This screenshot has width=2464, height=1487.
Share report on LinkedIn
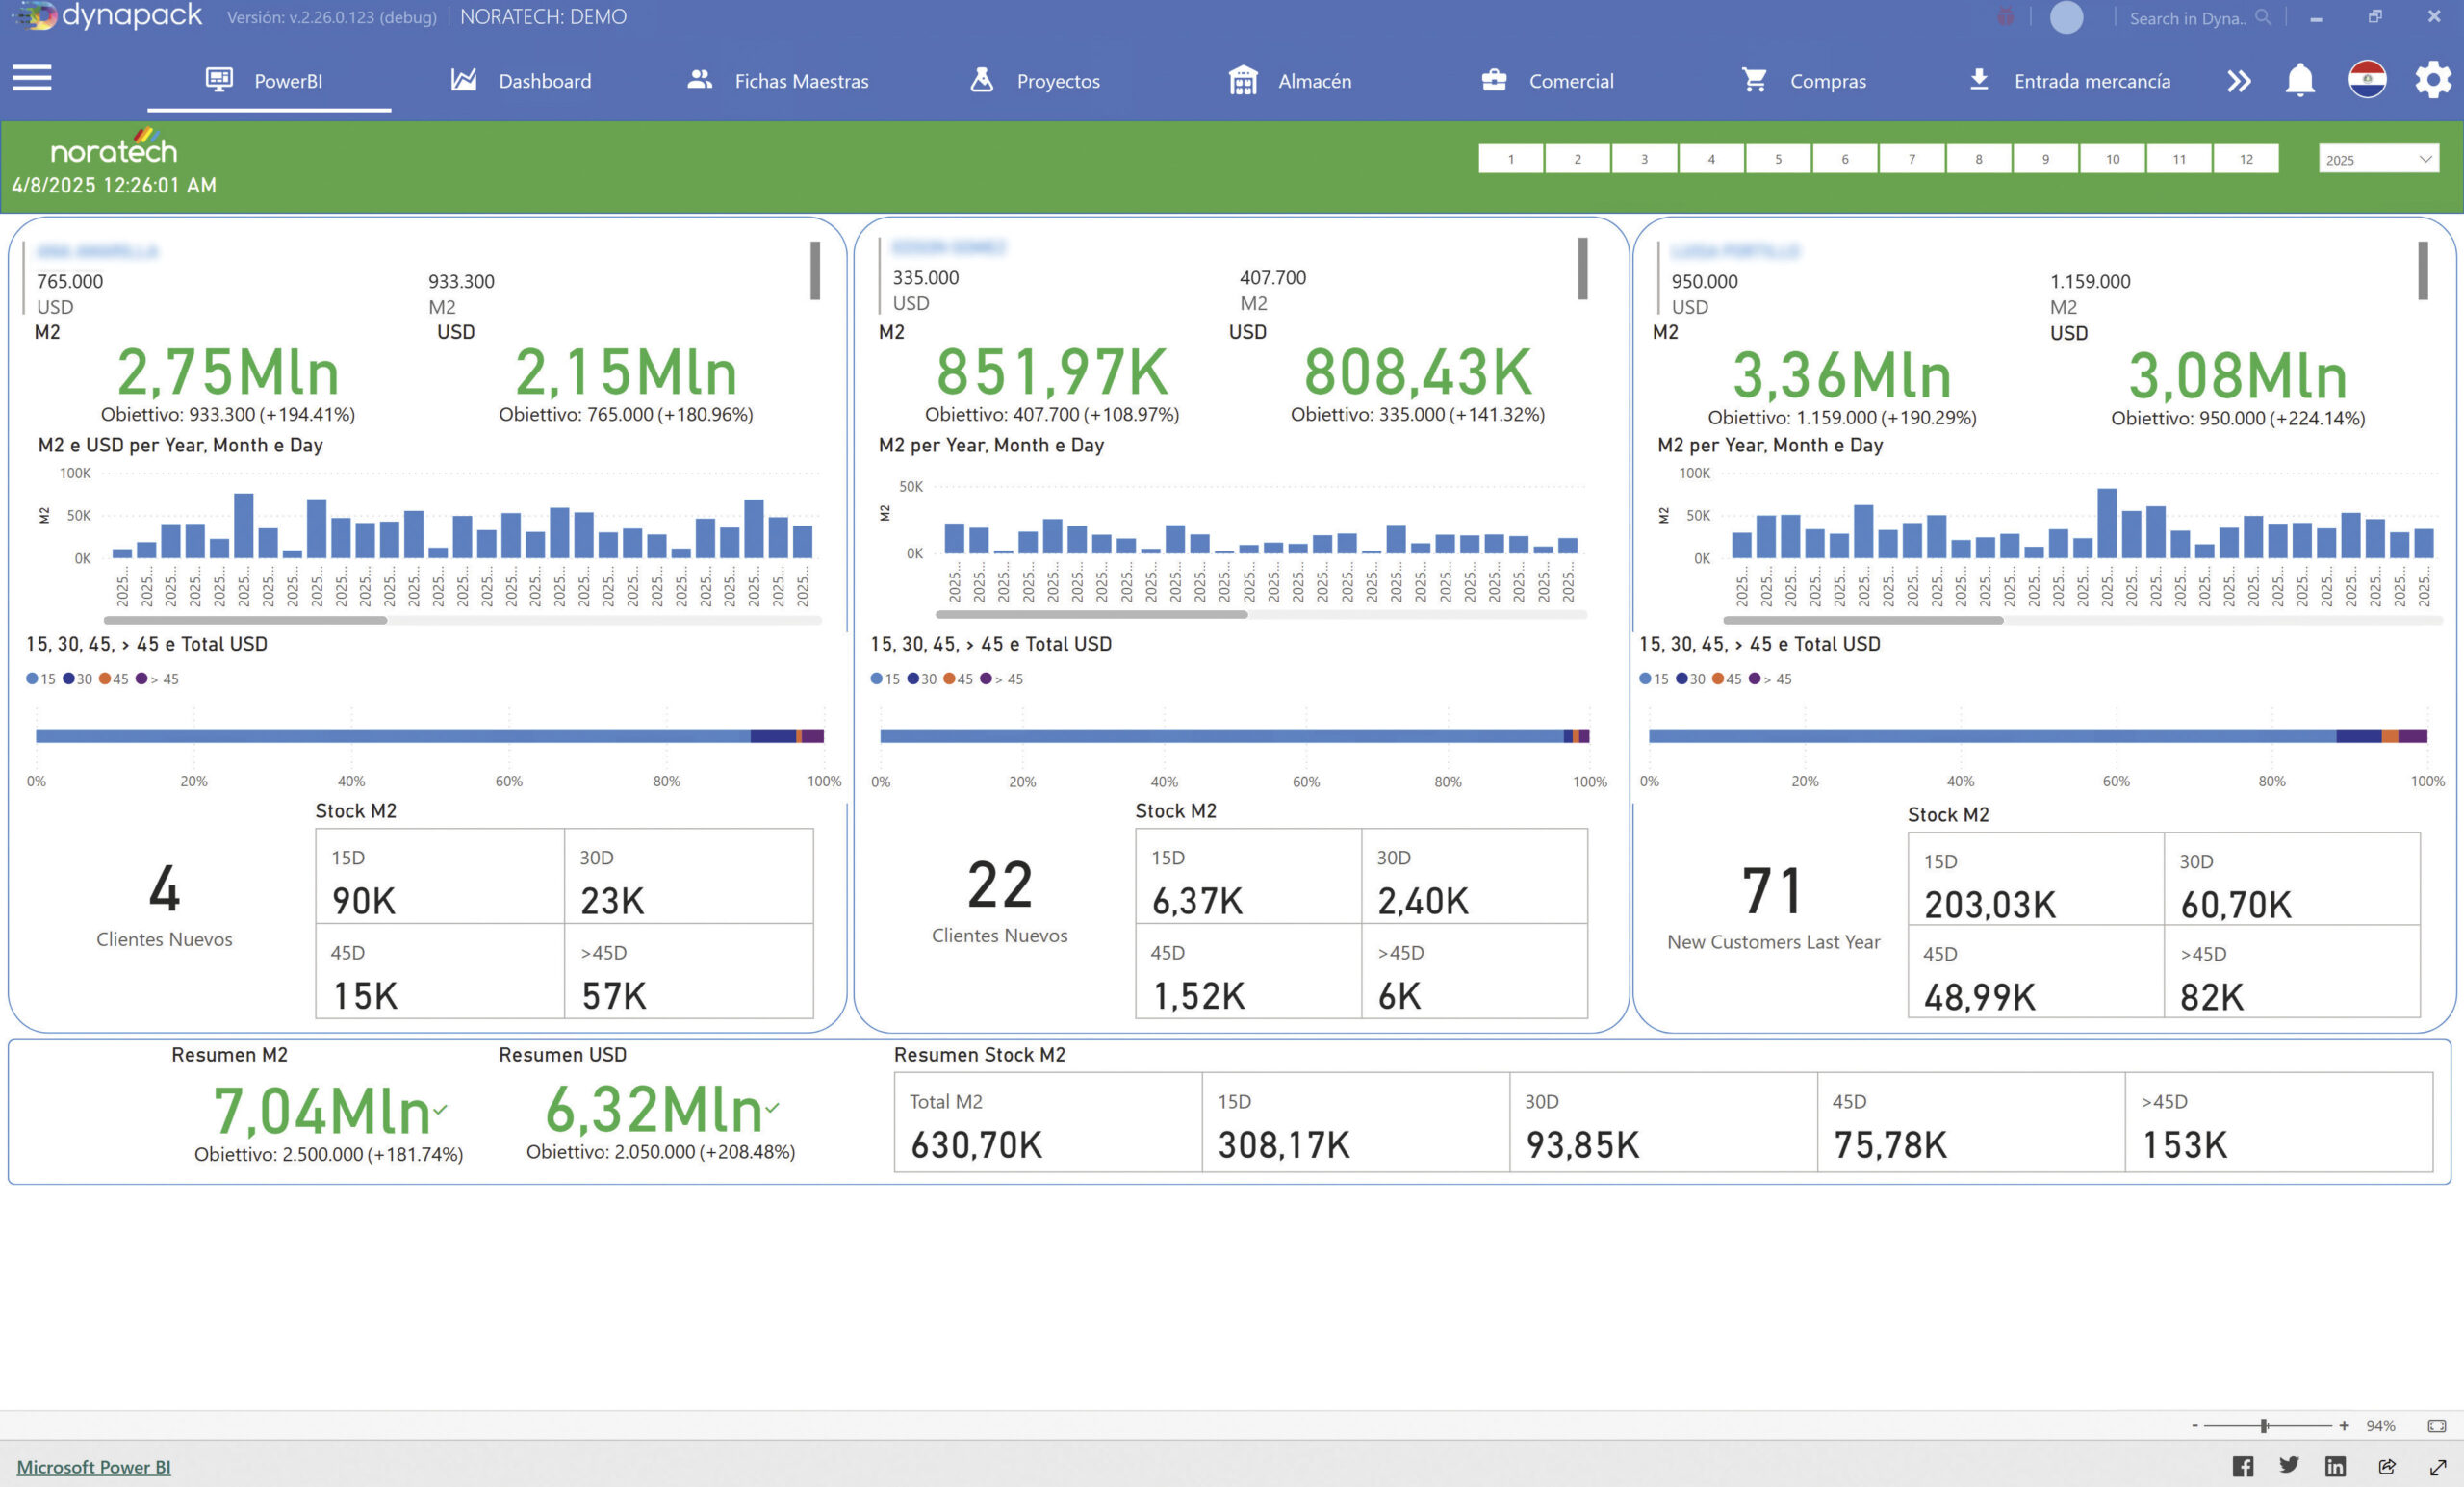point(2335,1466)
